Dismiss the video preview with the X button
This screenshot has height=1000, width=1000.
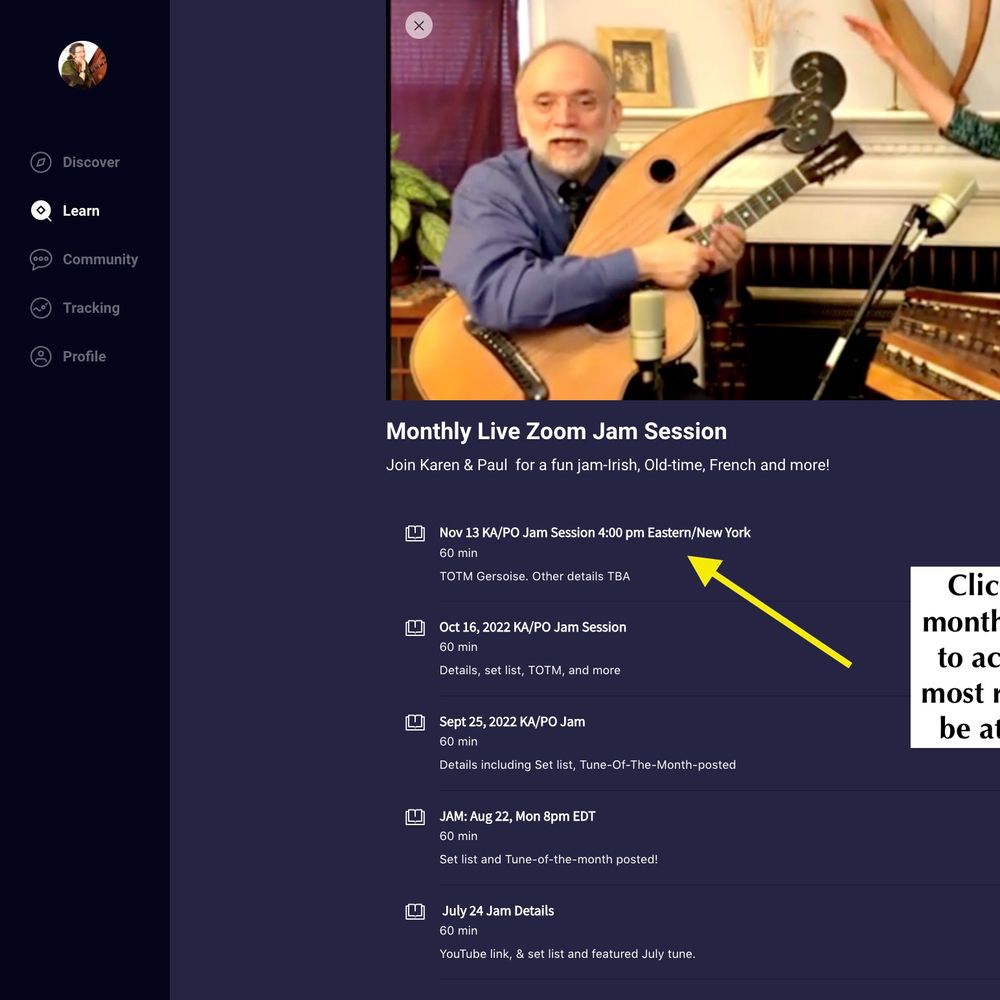coord(419,25)
